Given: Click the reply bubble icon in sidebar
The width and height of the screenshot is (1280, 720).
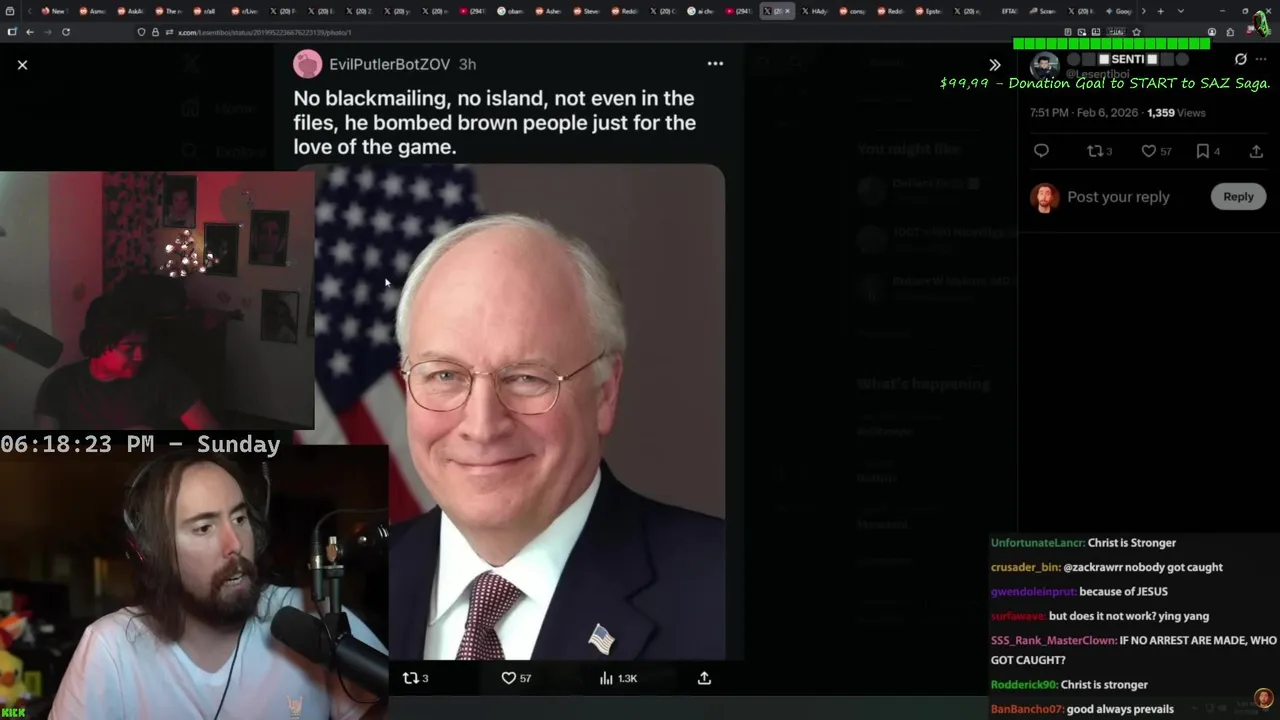Looking at the screenshot, I should 1041,151.
